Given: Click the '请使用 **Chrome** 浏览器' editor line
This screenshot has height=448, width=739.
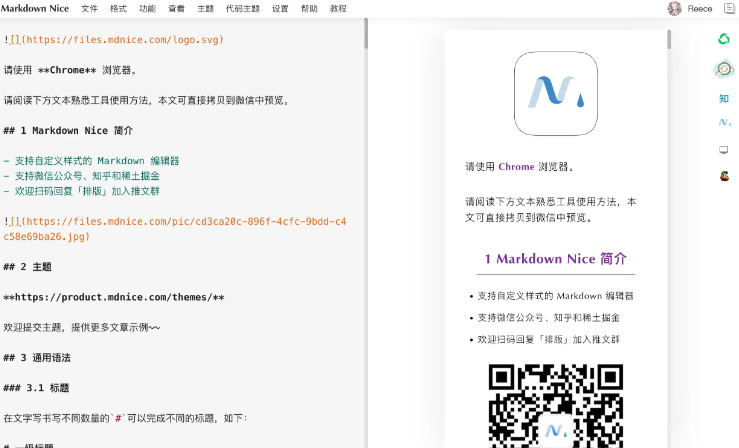Looking at the screenshot, I should click(x=71, y=70).
